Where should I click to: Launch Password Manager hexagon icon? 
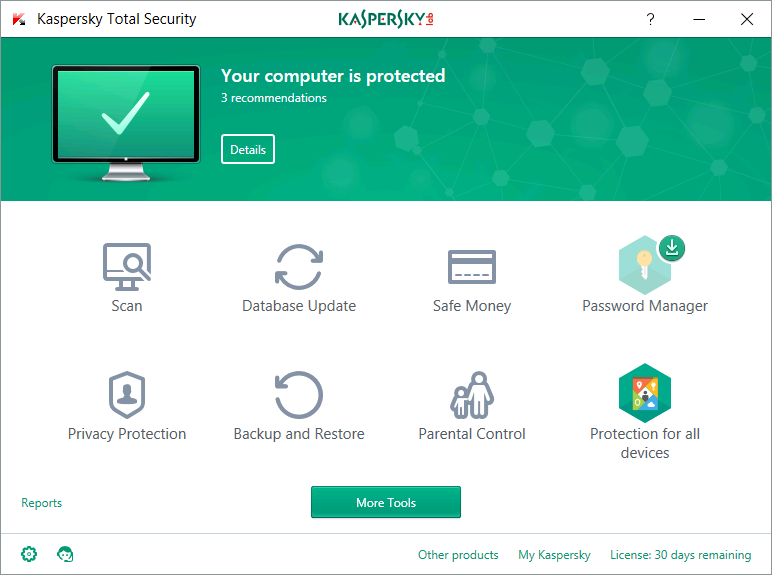644,266
